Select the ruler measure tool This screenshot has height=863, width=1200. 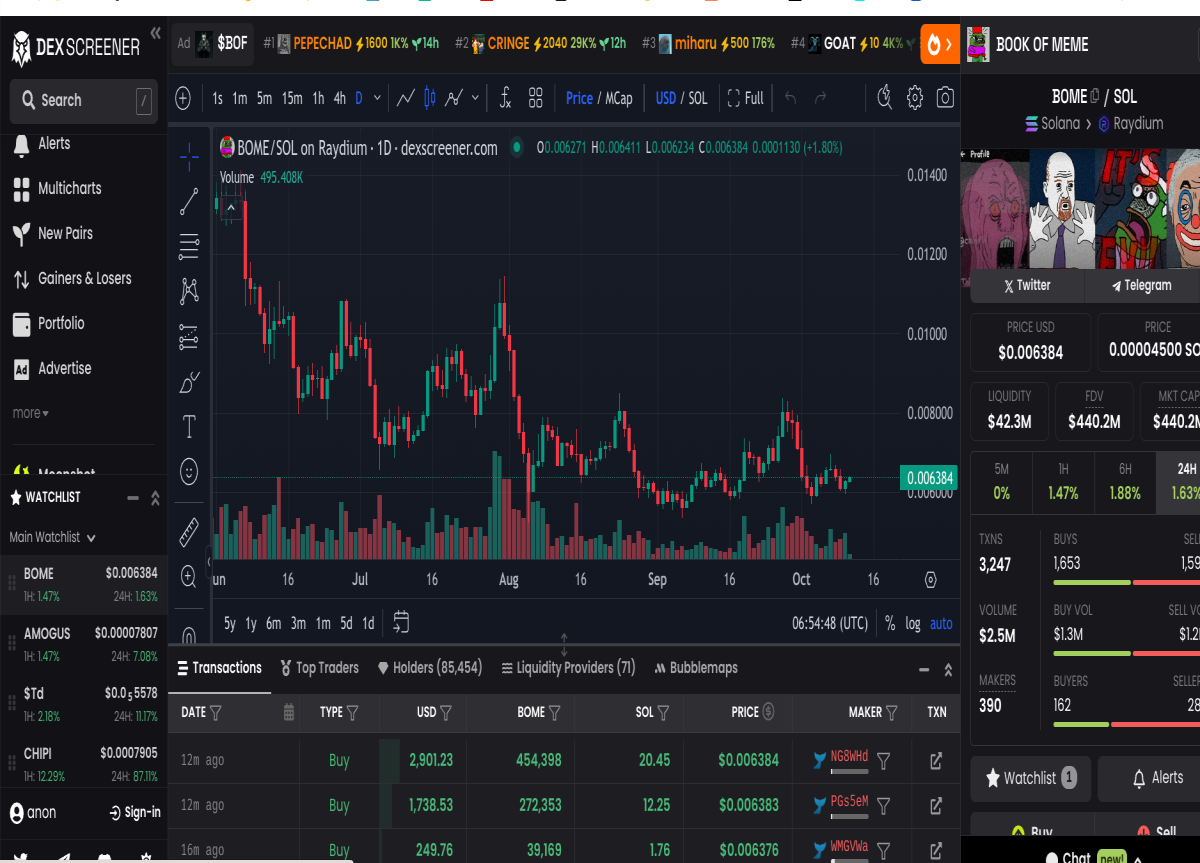(x=189, y=532)
